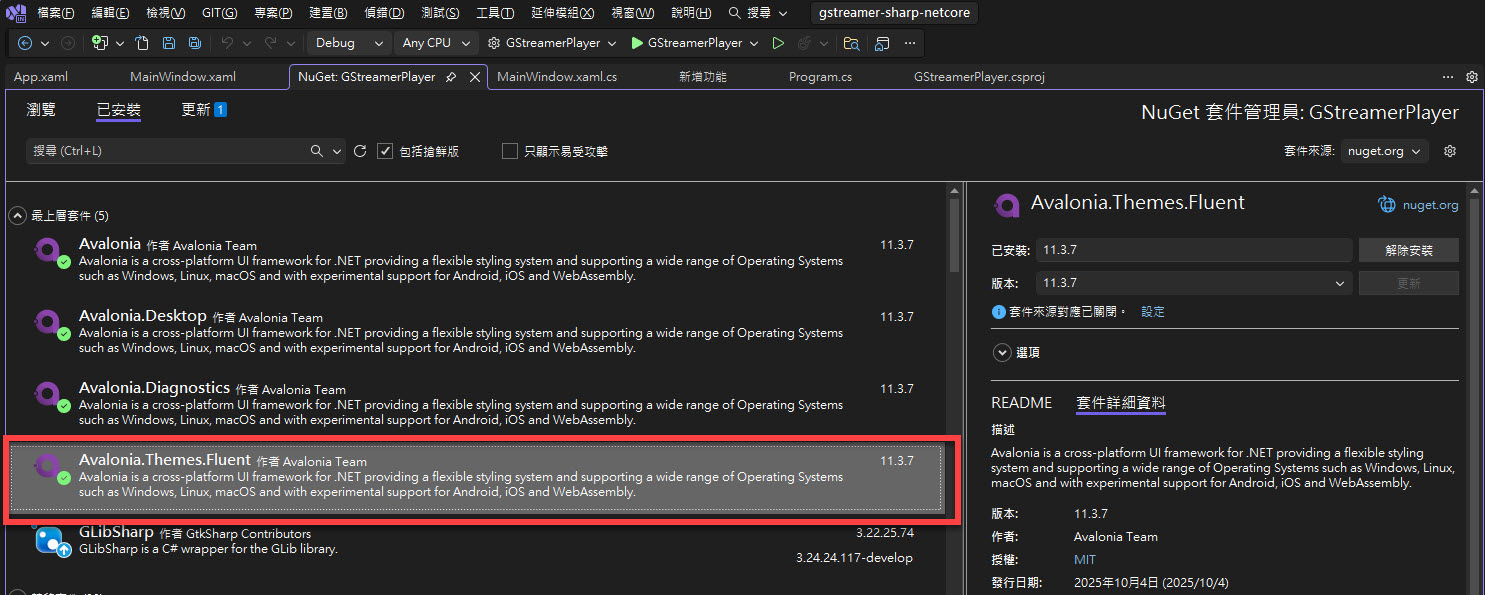
Task: Enable the 只顯示易受攻擊 checkbox
Action: (510, 151)
